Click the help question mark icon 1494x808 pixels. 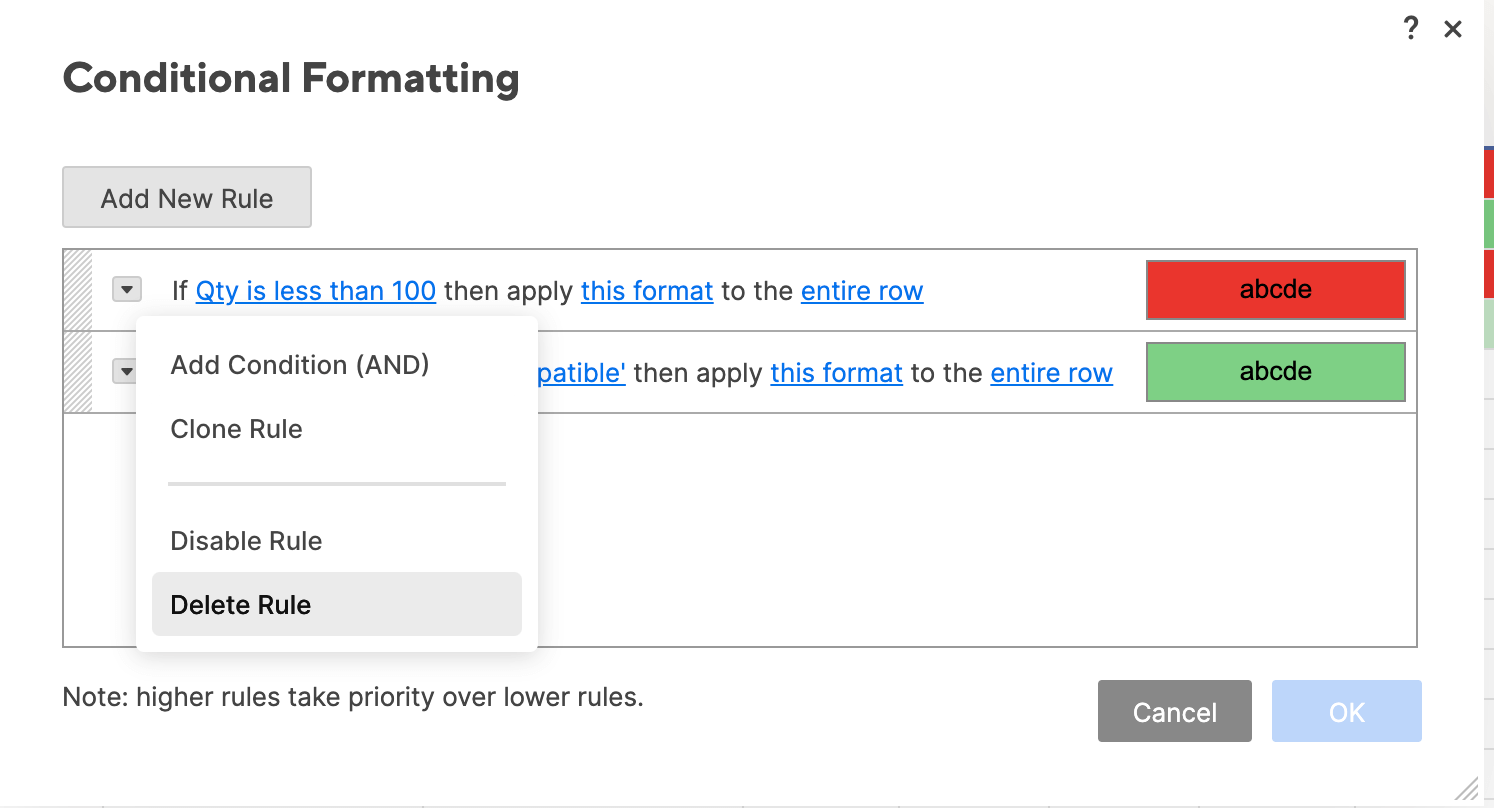pyautogui.click(x=1411, y=30)
